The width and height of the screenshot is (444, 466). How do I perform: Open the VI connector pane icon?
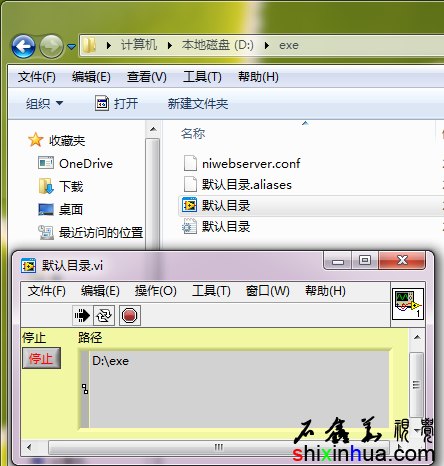[x=408, y=304]
